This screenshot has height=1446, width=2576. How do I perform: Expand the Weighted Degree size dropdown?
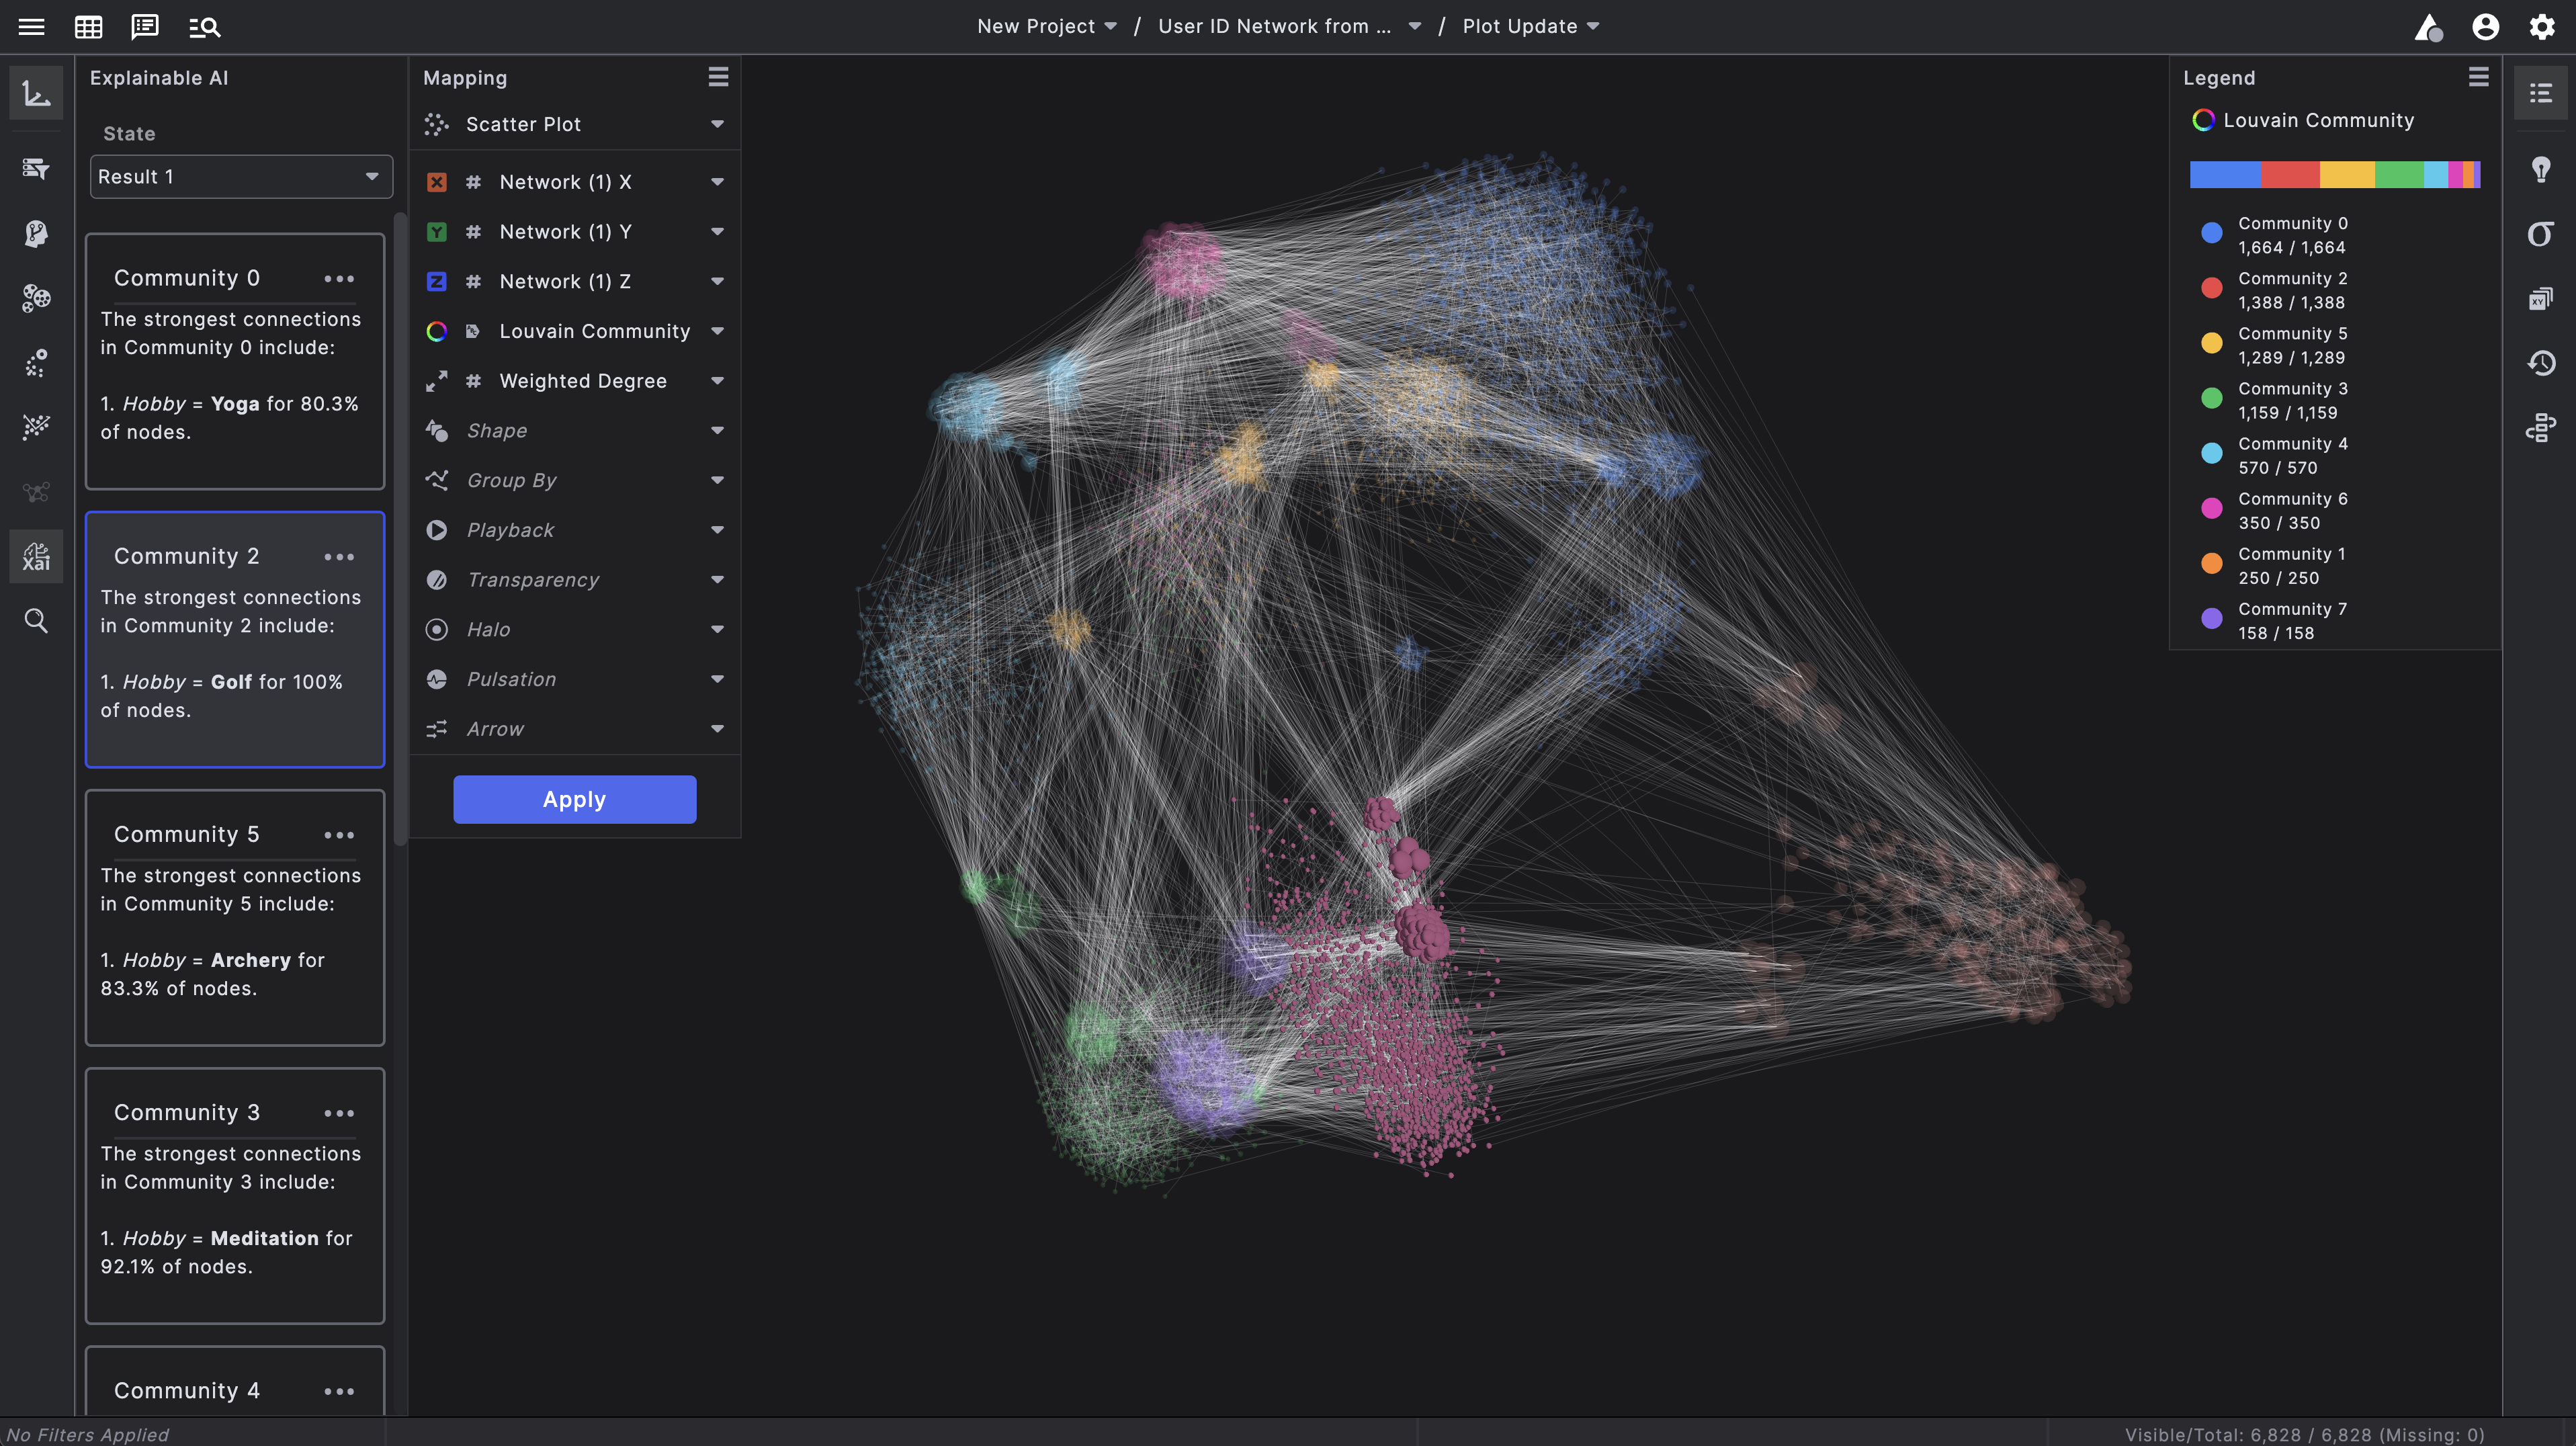717,381
